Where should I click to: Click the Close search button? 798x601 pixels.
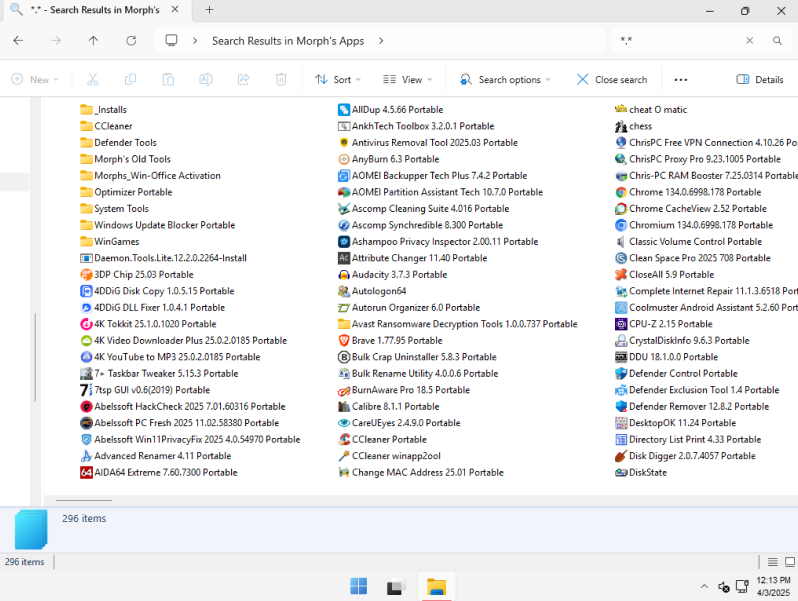(x=612, y=79)
